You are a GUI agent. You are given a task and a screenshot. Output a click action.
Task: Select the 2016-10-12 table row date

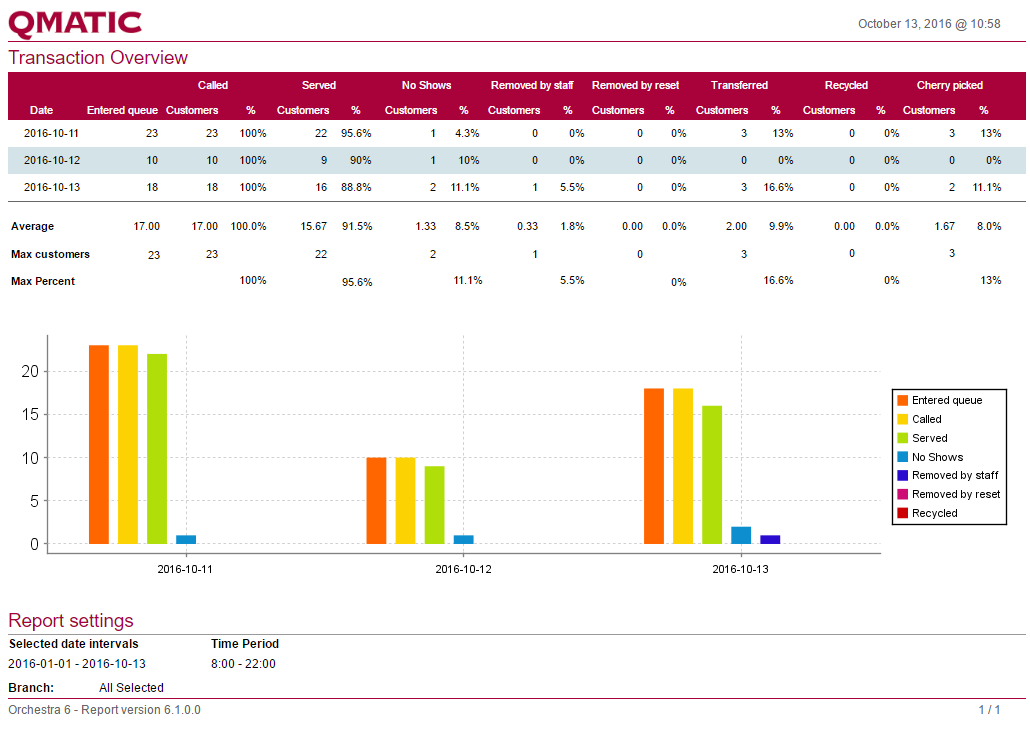(x=51, y=160)
